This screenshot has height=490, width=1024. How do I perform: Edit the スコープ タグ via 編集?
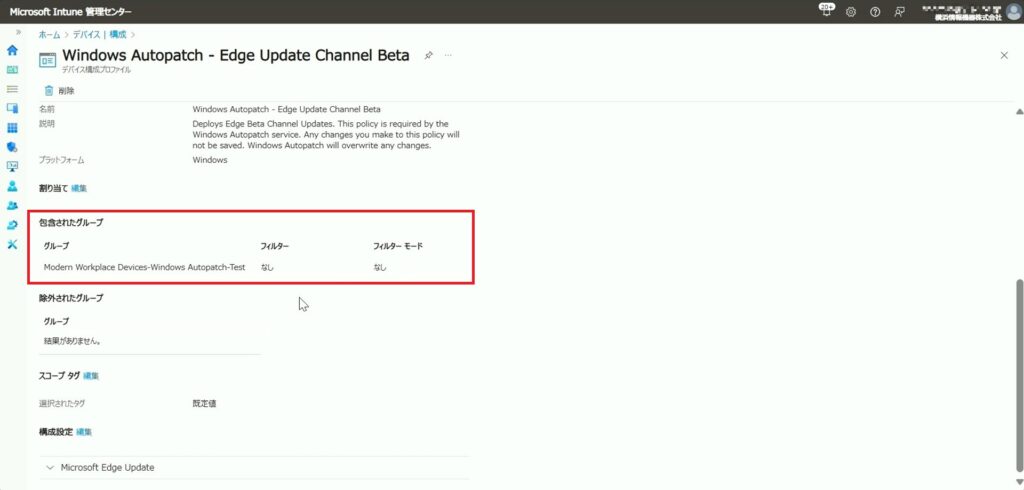[x=91, y=376]
